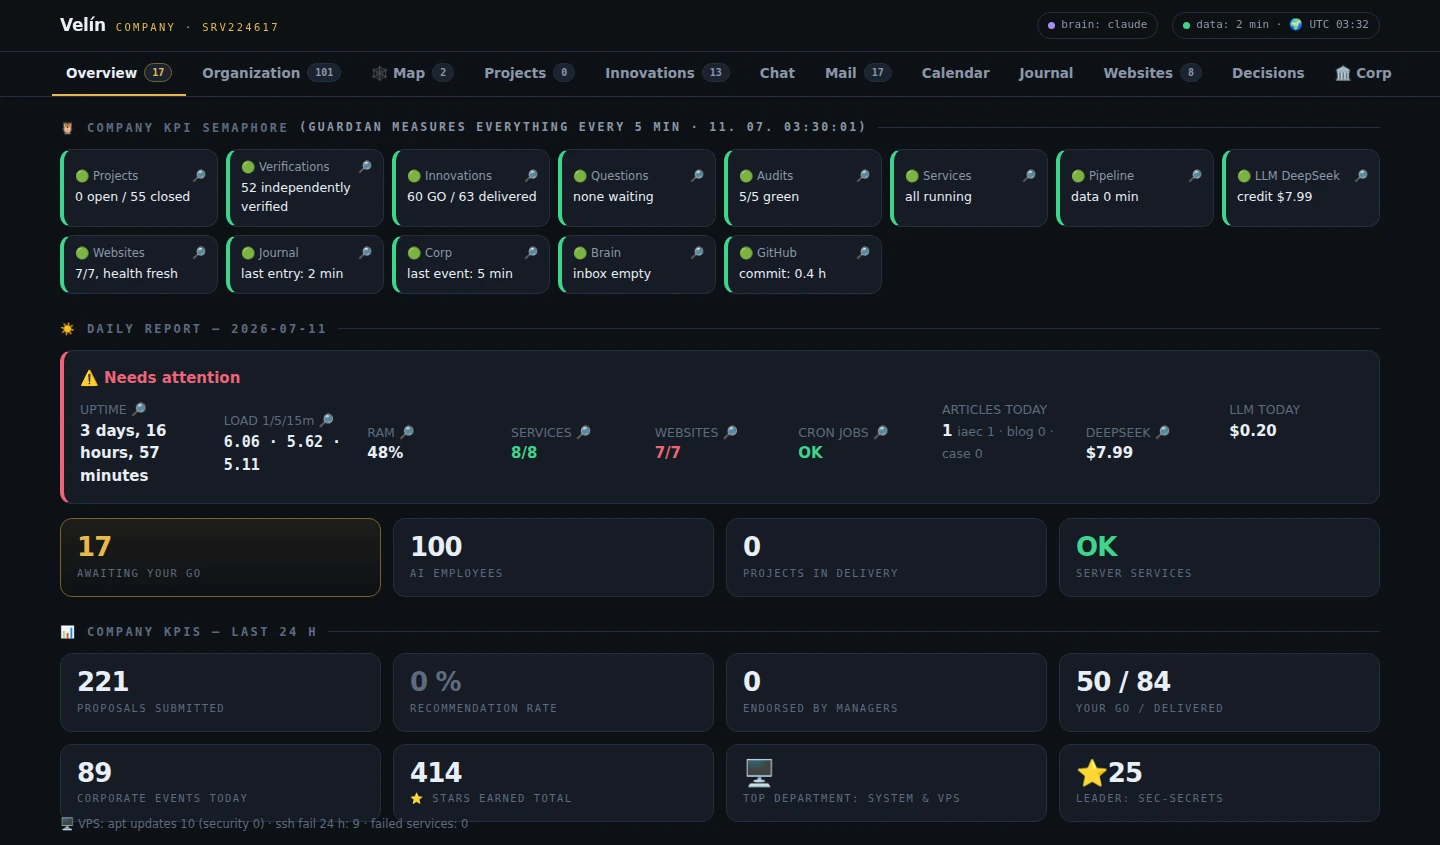This screenshot has width=1440, height=845.
Task: Open magnifier on Corp KPI card
Action: (x=531, y=252)
